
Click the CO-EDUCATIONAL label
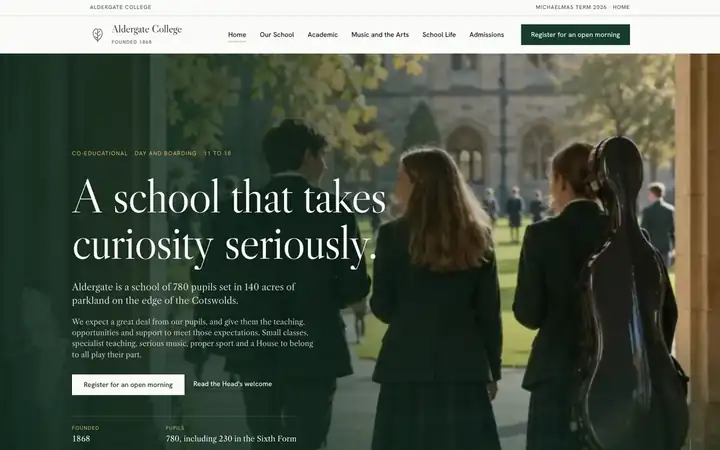pos(100,153)
